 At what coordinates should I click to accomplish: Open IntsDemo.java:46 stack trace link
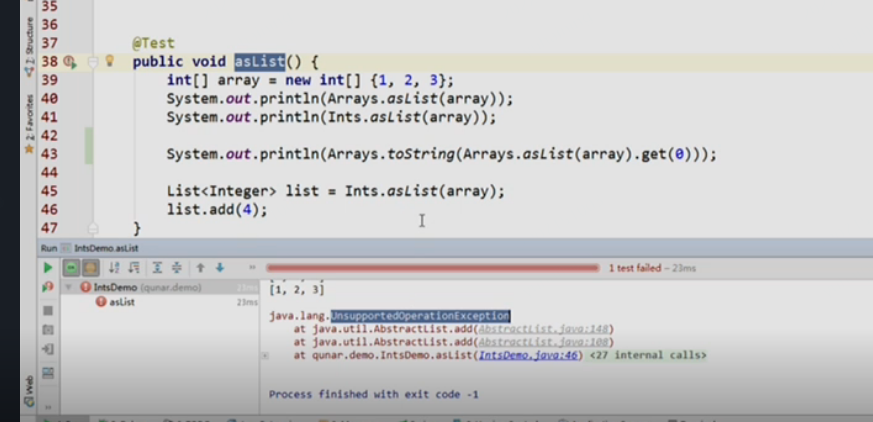(x=529, y=355)
